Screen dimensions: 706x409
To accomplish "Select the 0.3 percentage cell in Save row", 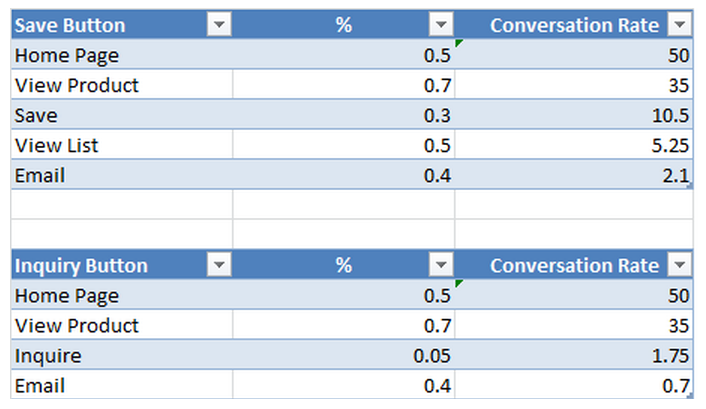I will click(x=344, y=114).
